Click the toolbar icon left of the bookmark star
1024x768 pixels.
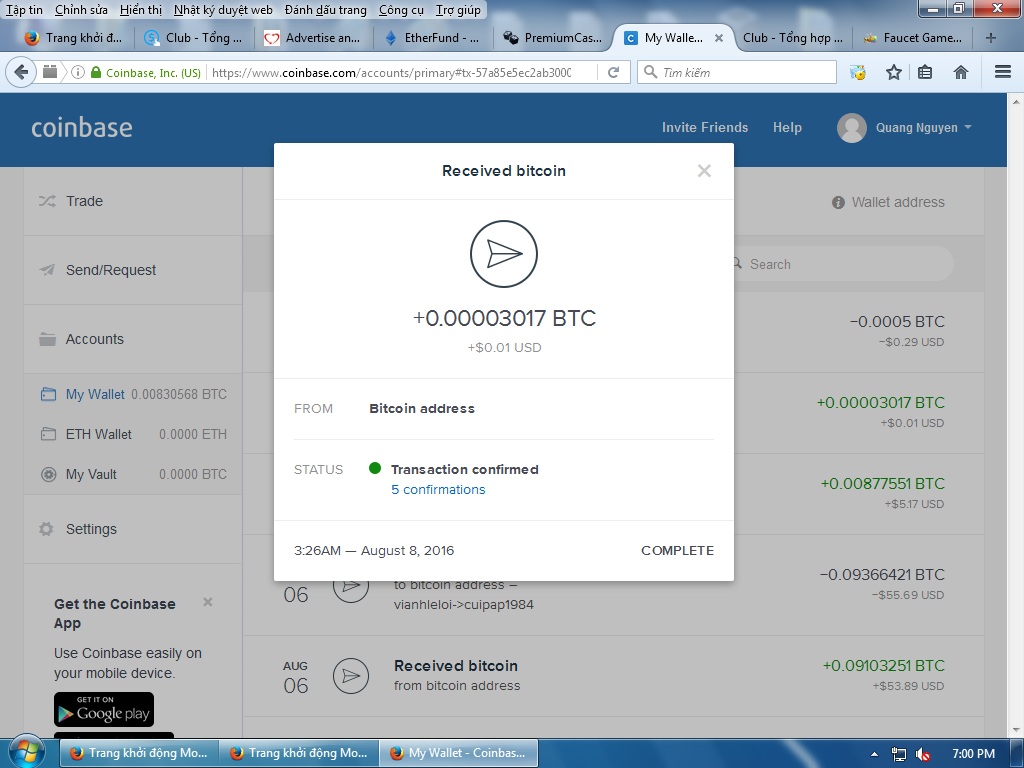click(858, 72)
